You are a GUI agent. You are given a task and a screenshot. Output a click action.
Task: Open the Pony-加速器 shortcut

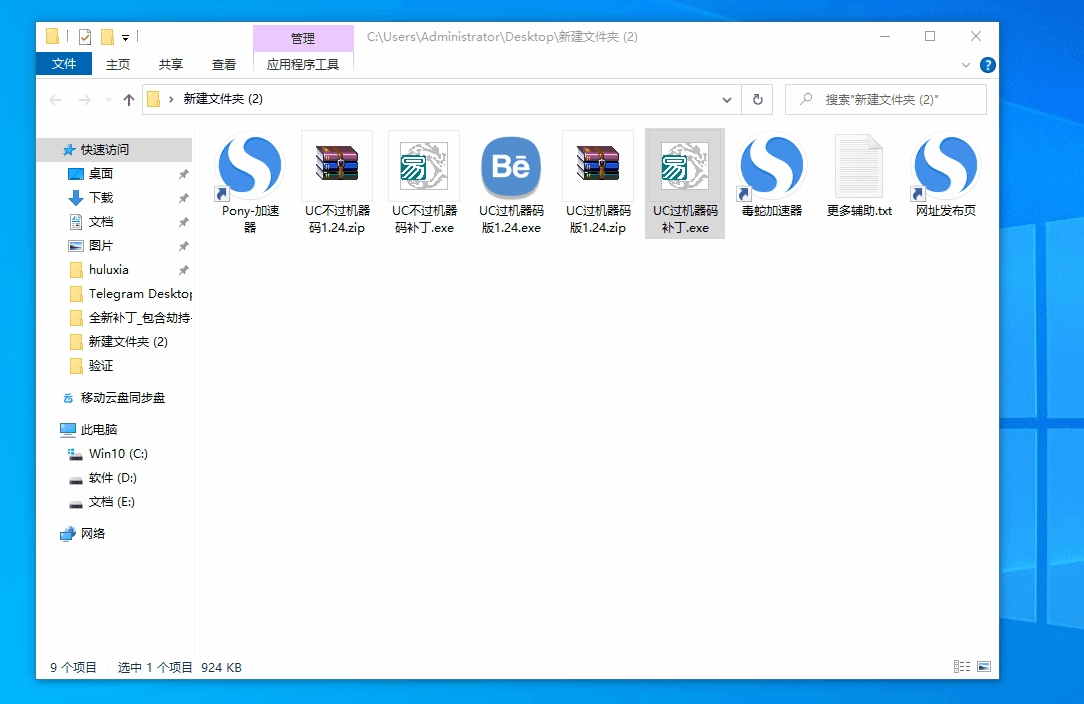(x=250, y=166)
